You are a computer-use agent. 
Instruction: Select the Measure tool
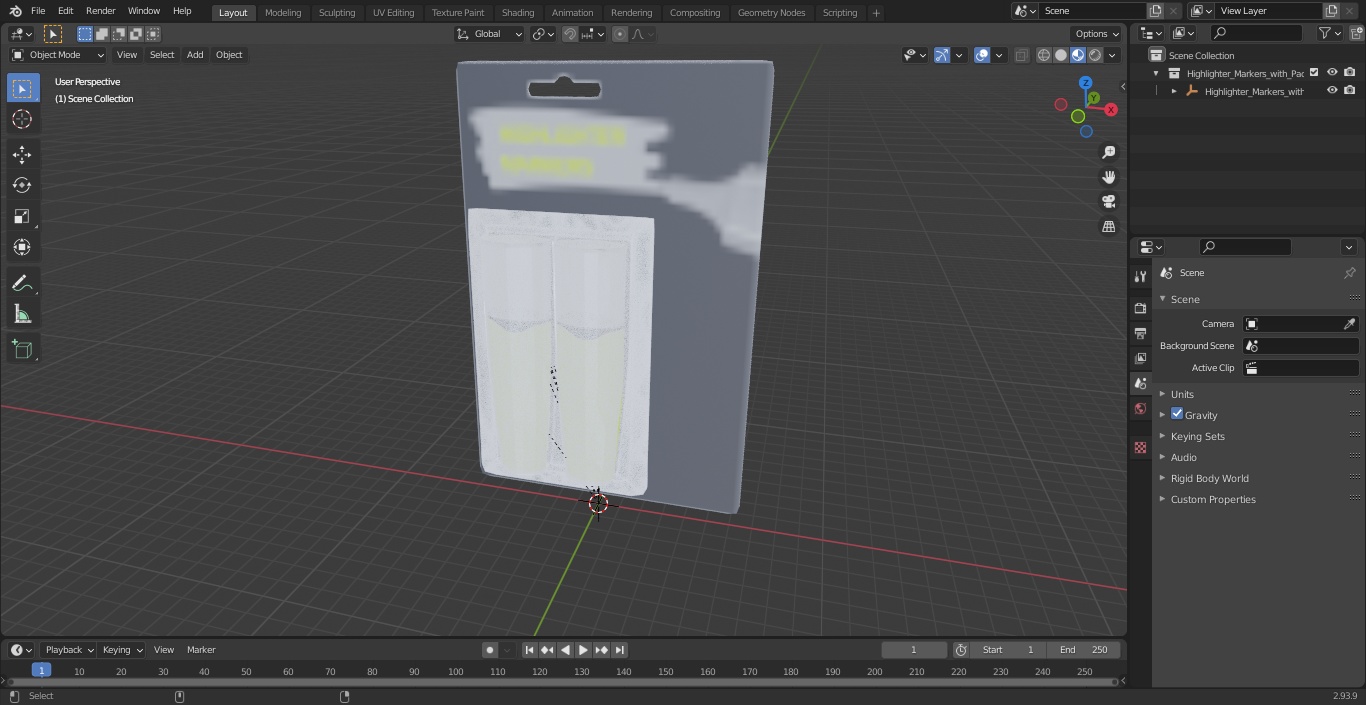click(22, 315)
